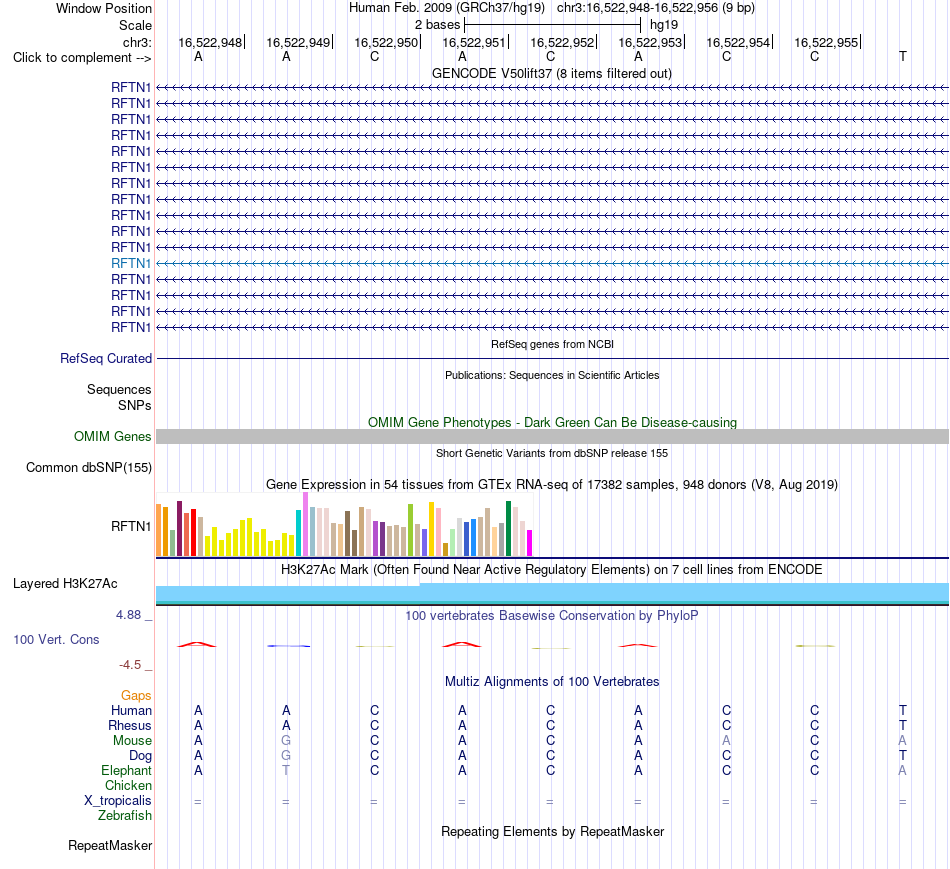Viewport: 950px width, 869px height.
Task: Click 'Repeating Elements by RepeatMasker' title
Action: pos(552,831)
